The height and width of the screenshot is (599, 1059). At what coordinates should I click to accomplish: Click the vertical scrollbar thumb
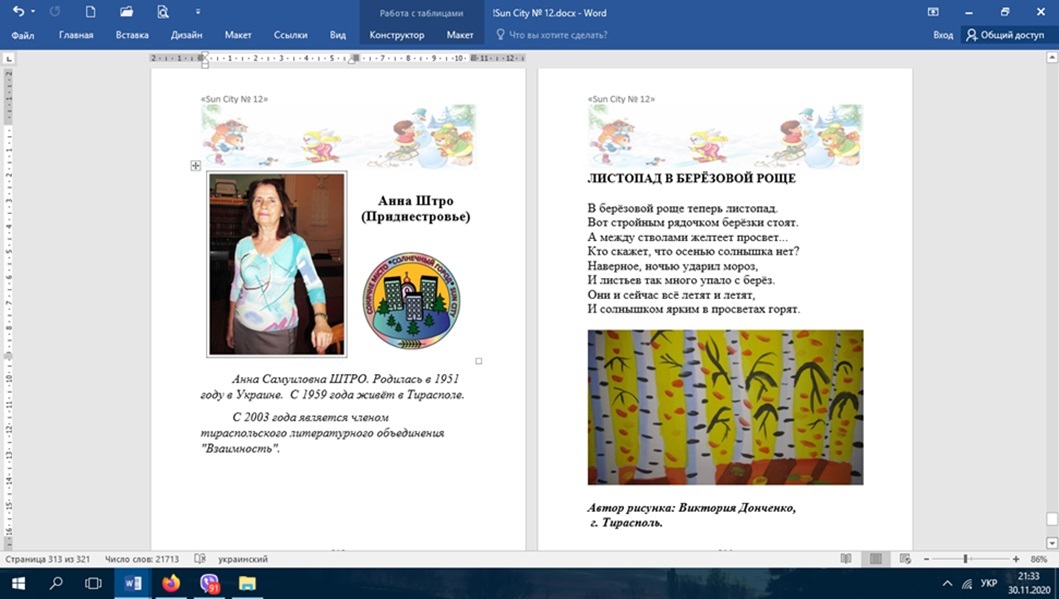[1052, 519]
